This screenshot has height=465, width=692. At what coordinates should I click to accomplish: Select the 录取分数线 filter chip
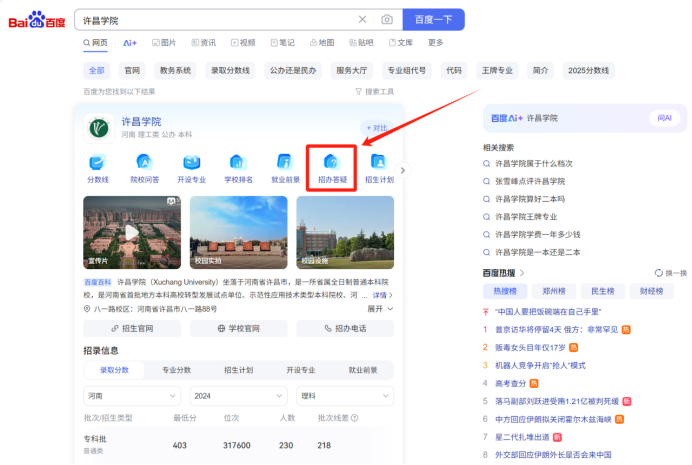[230, 71]
